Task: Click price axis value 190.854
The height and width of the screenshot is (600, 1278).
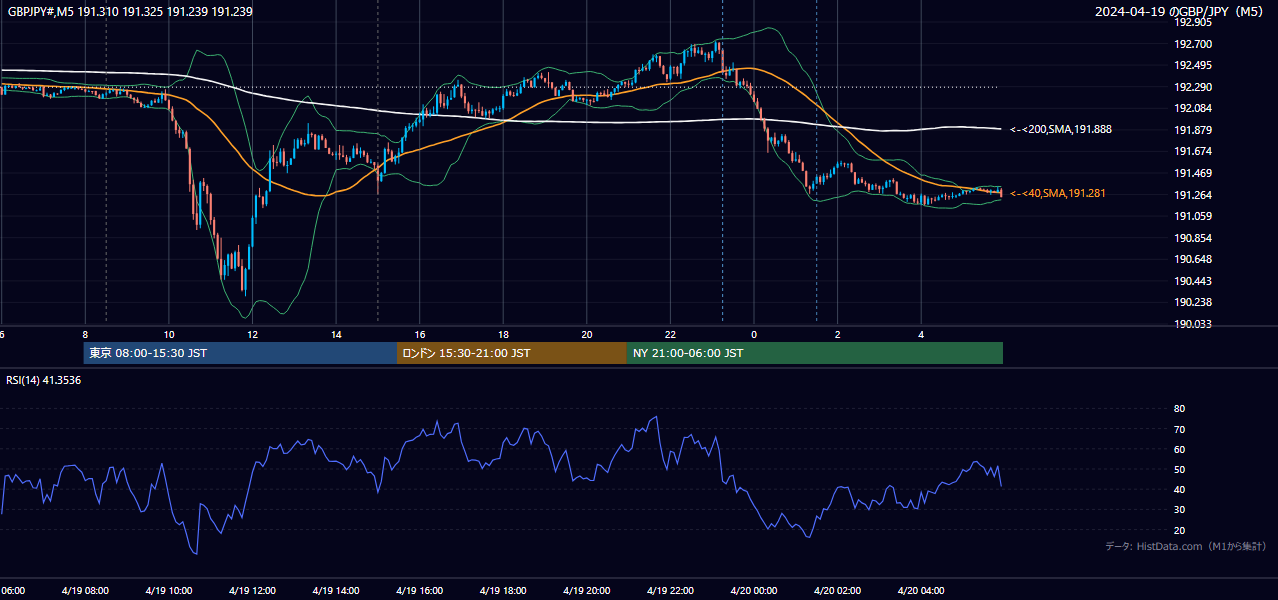Action: 1193,238
